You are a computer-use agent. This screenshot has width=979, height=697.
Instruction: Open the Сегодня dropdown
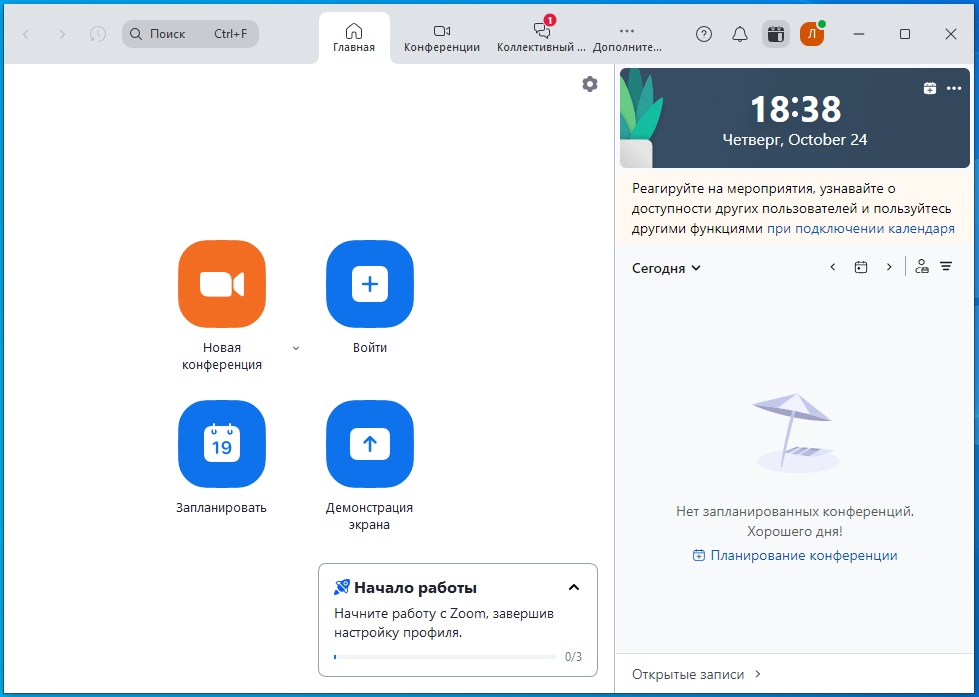[666, 268]
